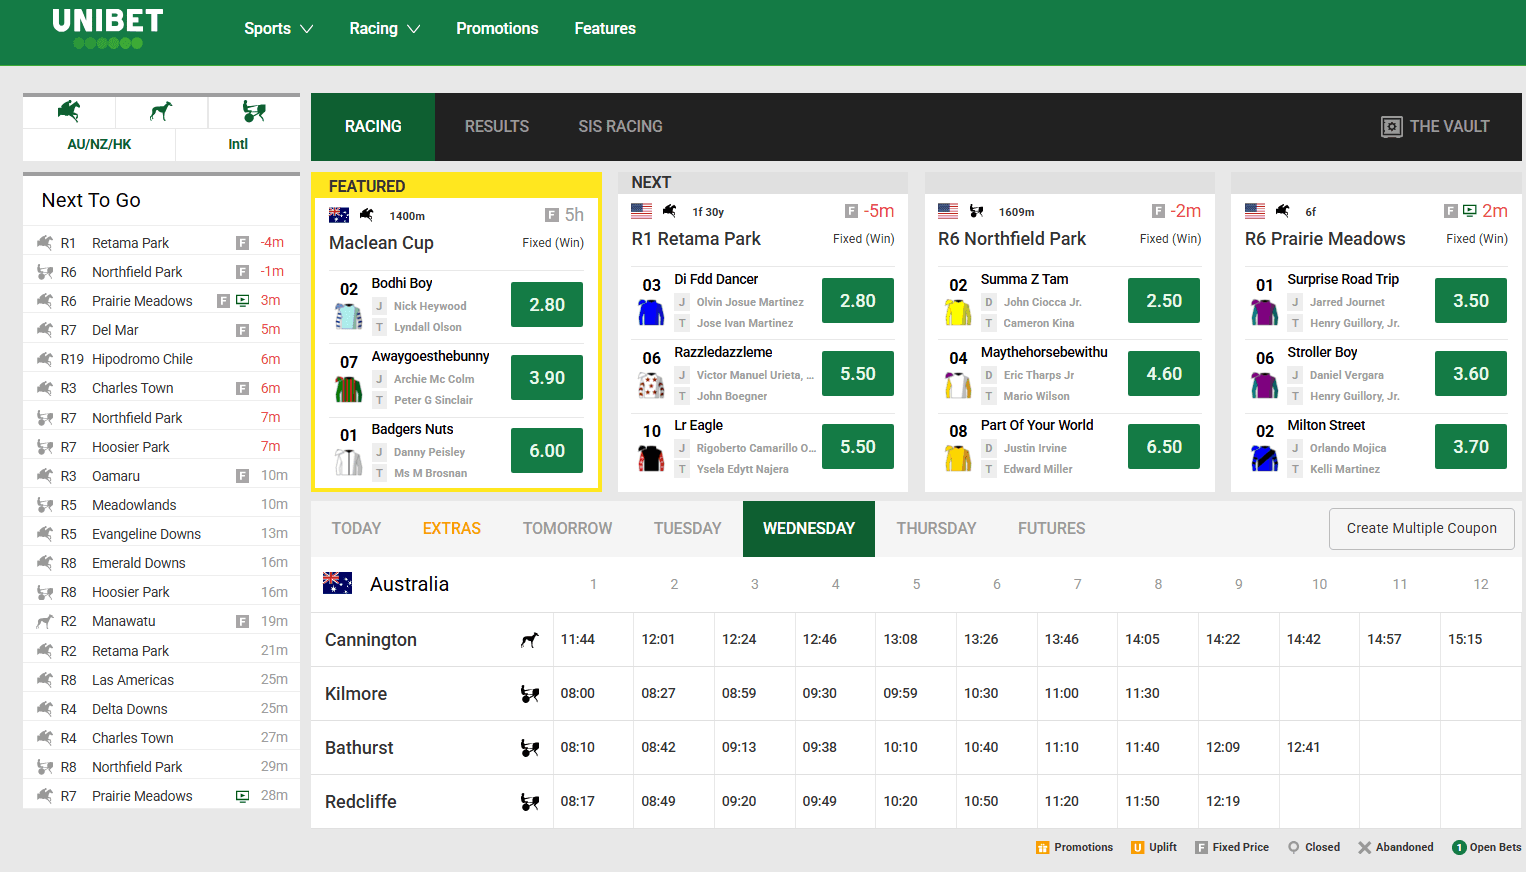Viewport: 1526px width, 872px height.
Task: Switch to the Results tab
Action: point(497,127)
